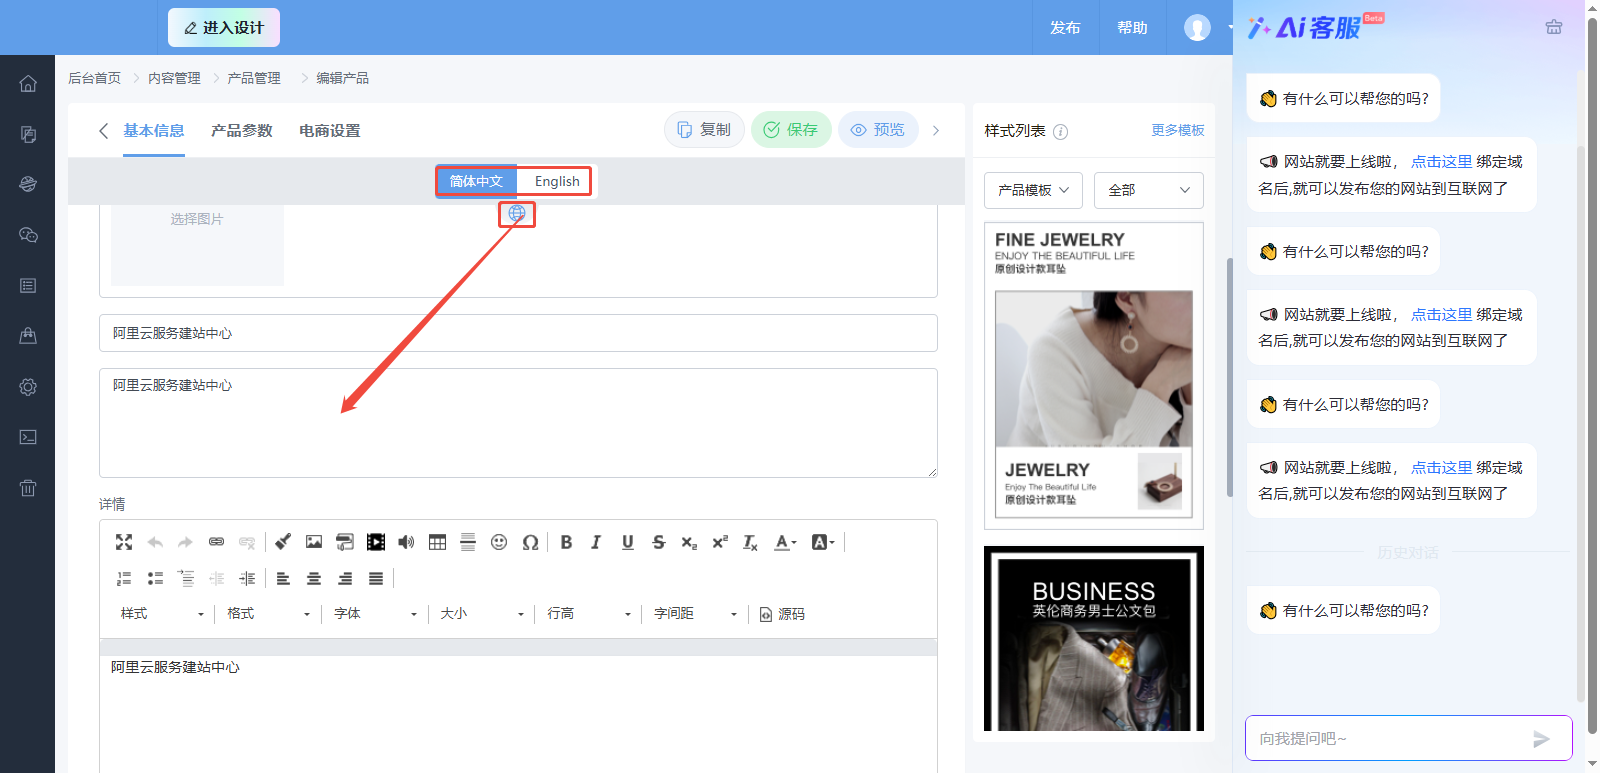This screenshot has width=1600, height=773.
Task: Apply bold formatting
Action: tap(566, 542)
